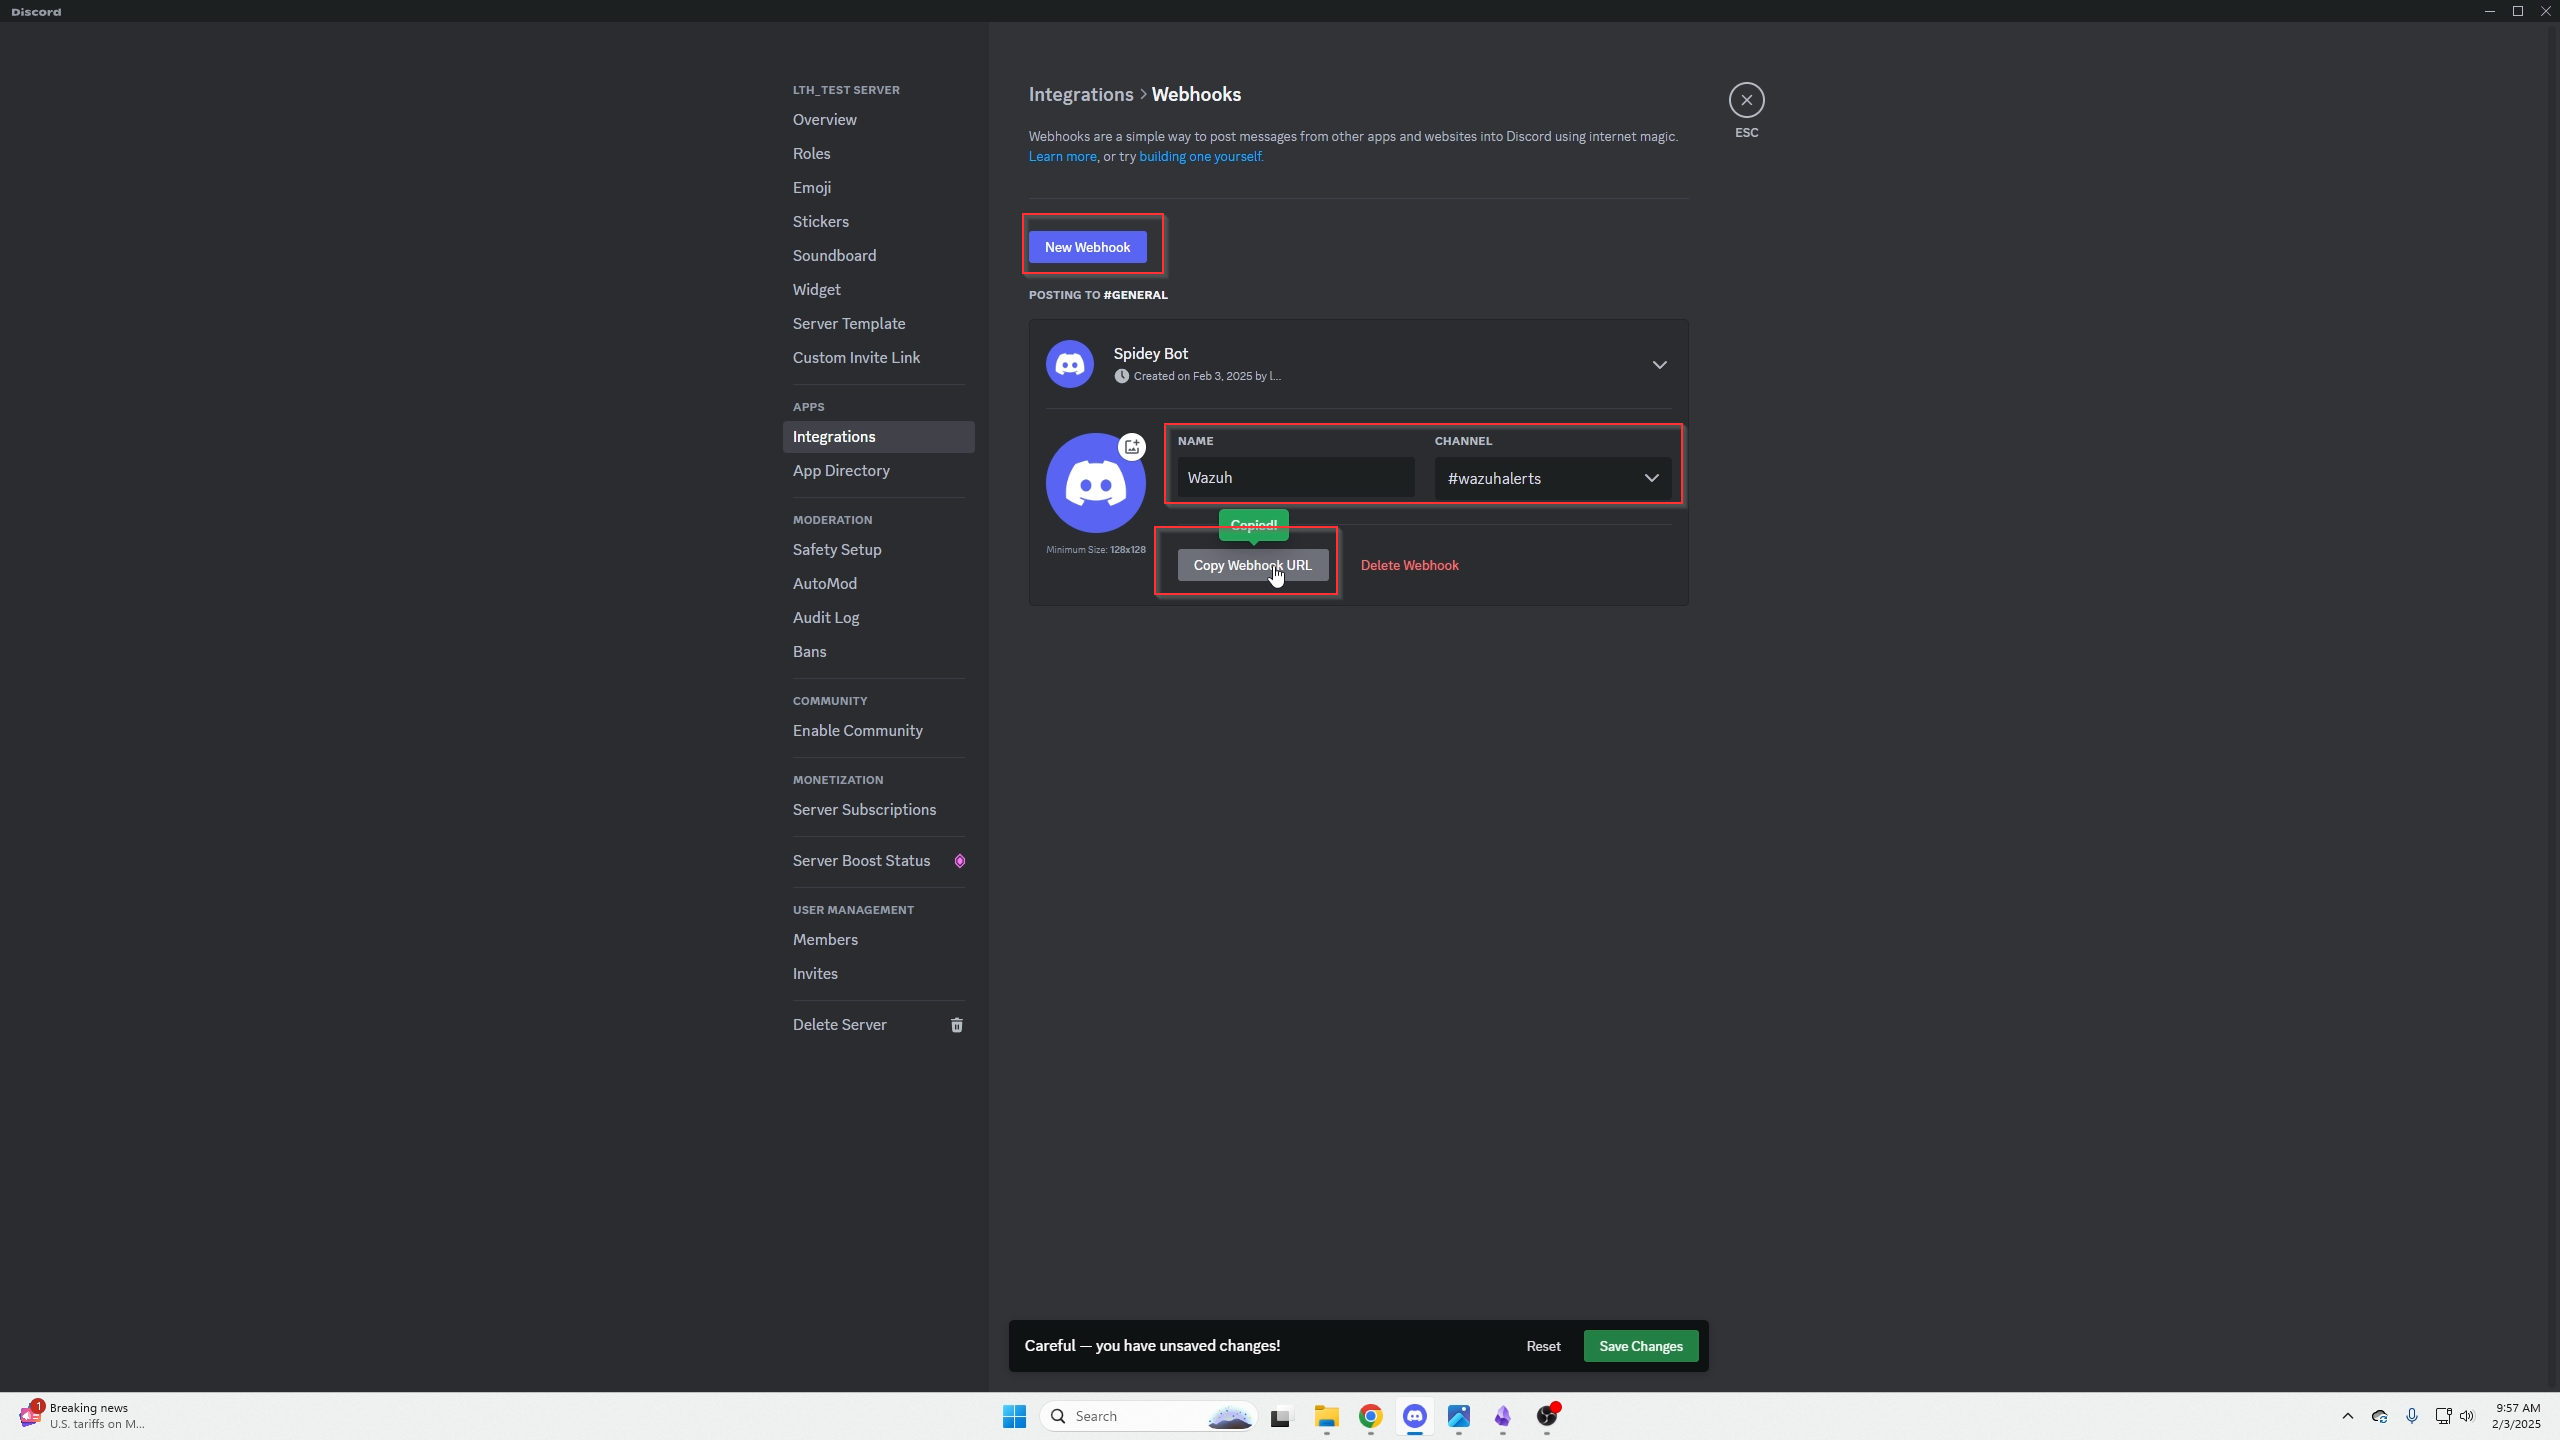Image resolution: width=2560 pixels, height=1440 pixels.
Task: Open the App Directory section
Action: tap(841, 470)
